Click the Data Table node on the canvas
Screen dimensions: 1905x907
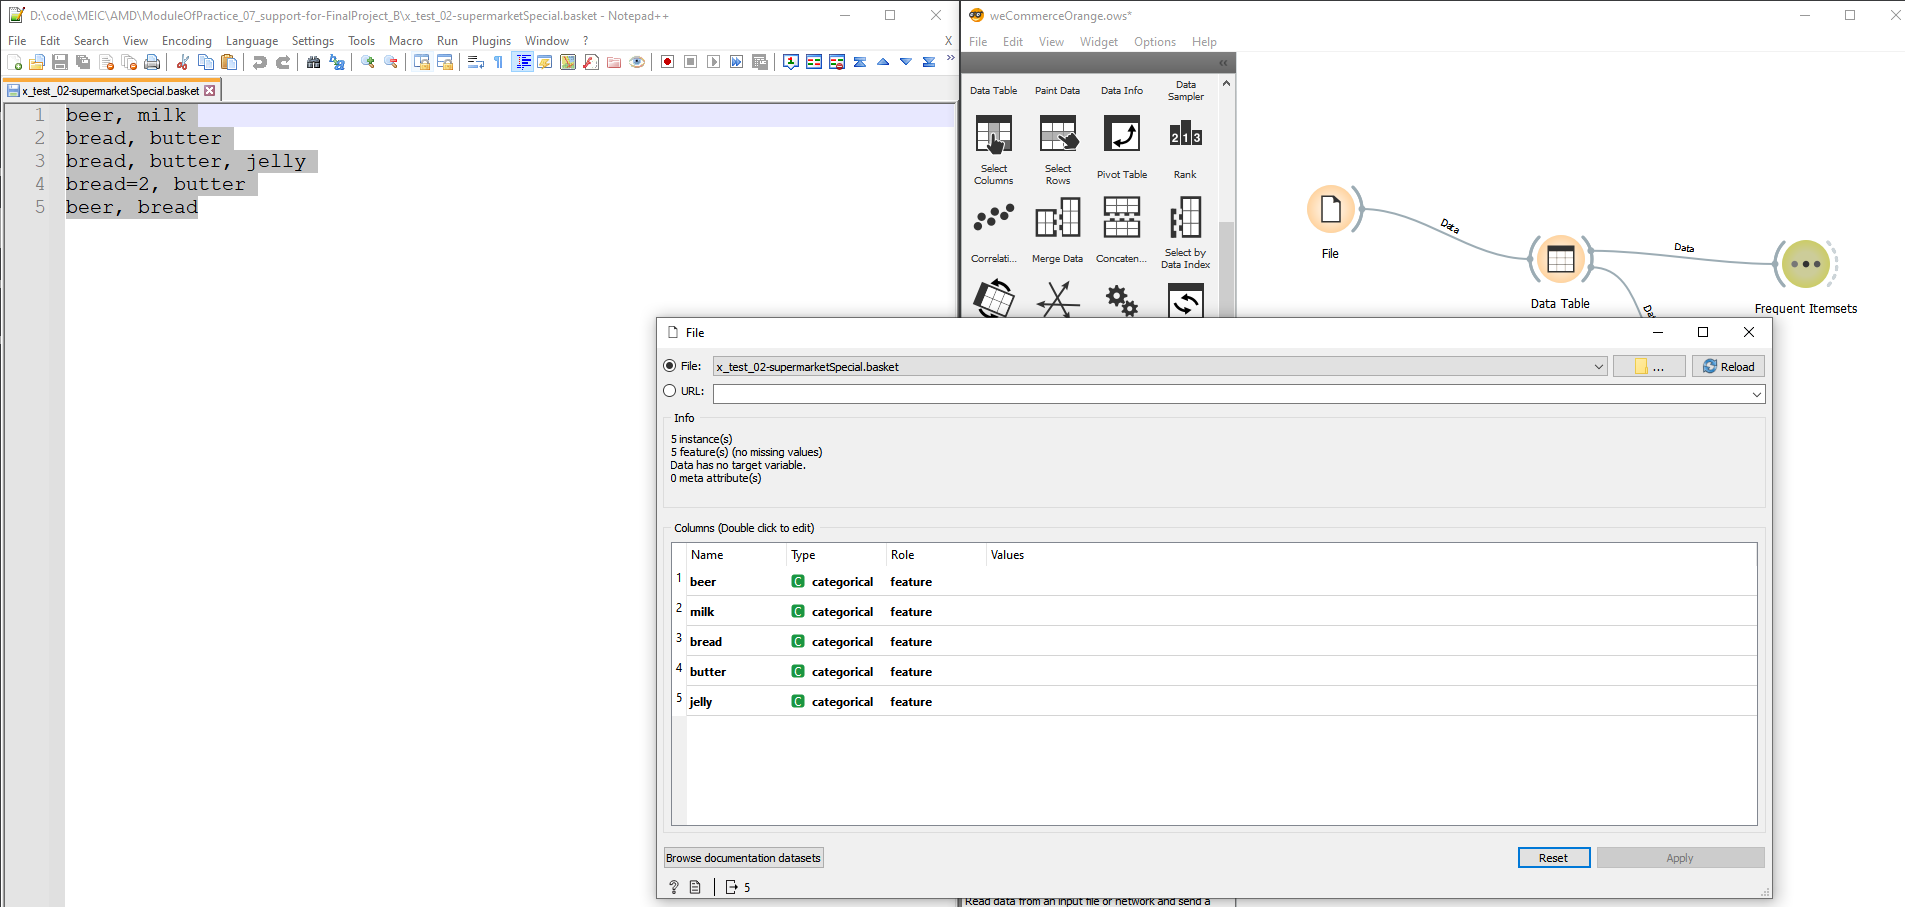click(x=1560, y=260)
